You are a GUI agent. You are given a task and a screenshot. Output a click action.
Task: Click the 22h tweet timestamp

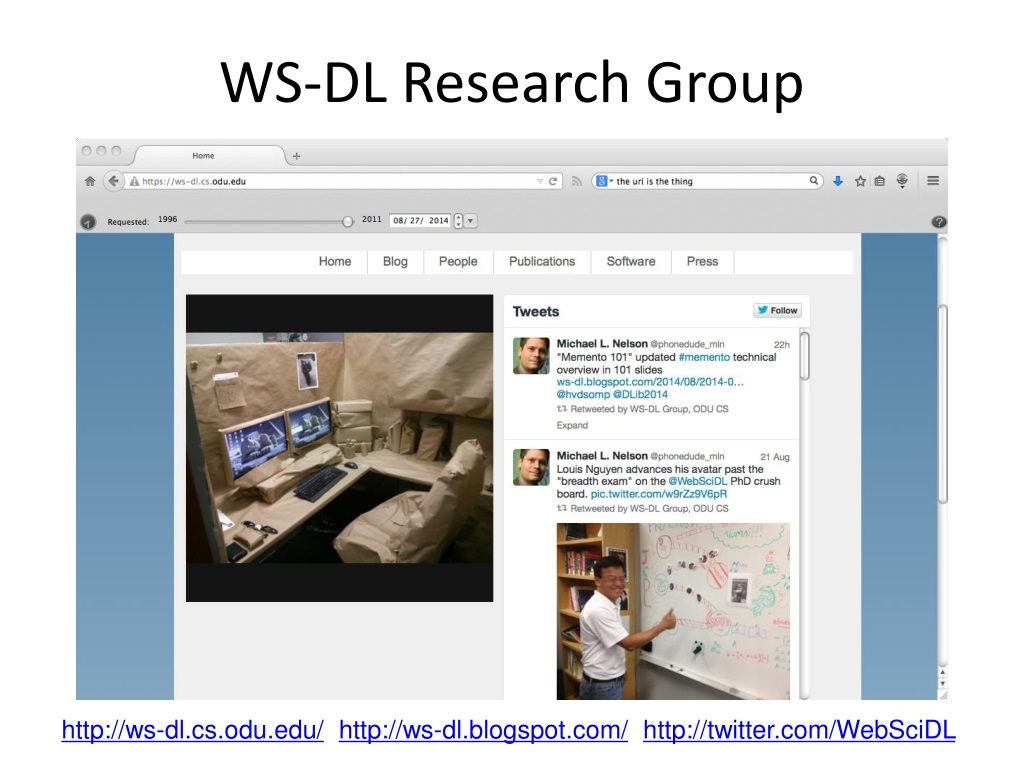[x=782, y=345]
